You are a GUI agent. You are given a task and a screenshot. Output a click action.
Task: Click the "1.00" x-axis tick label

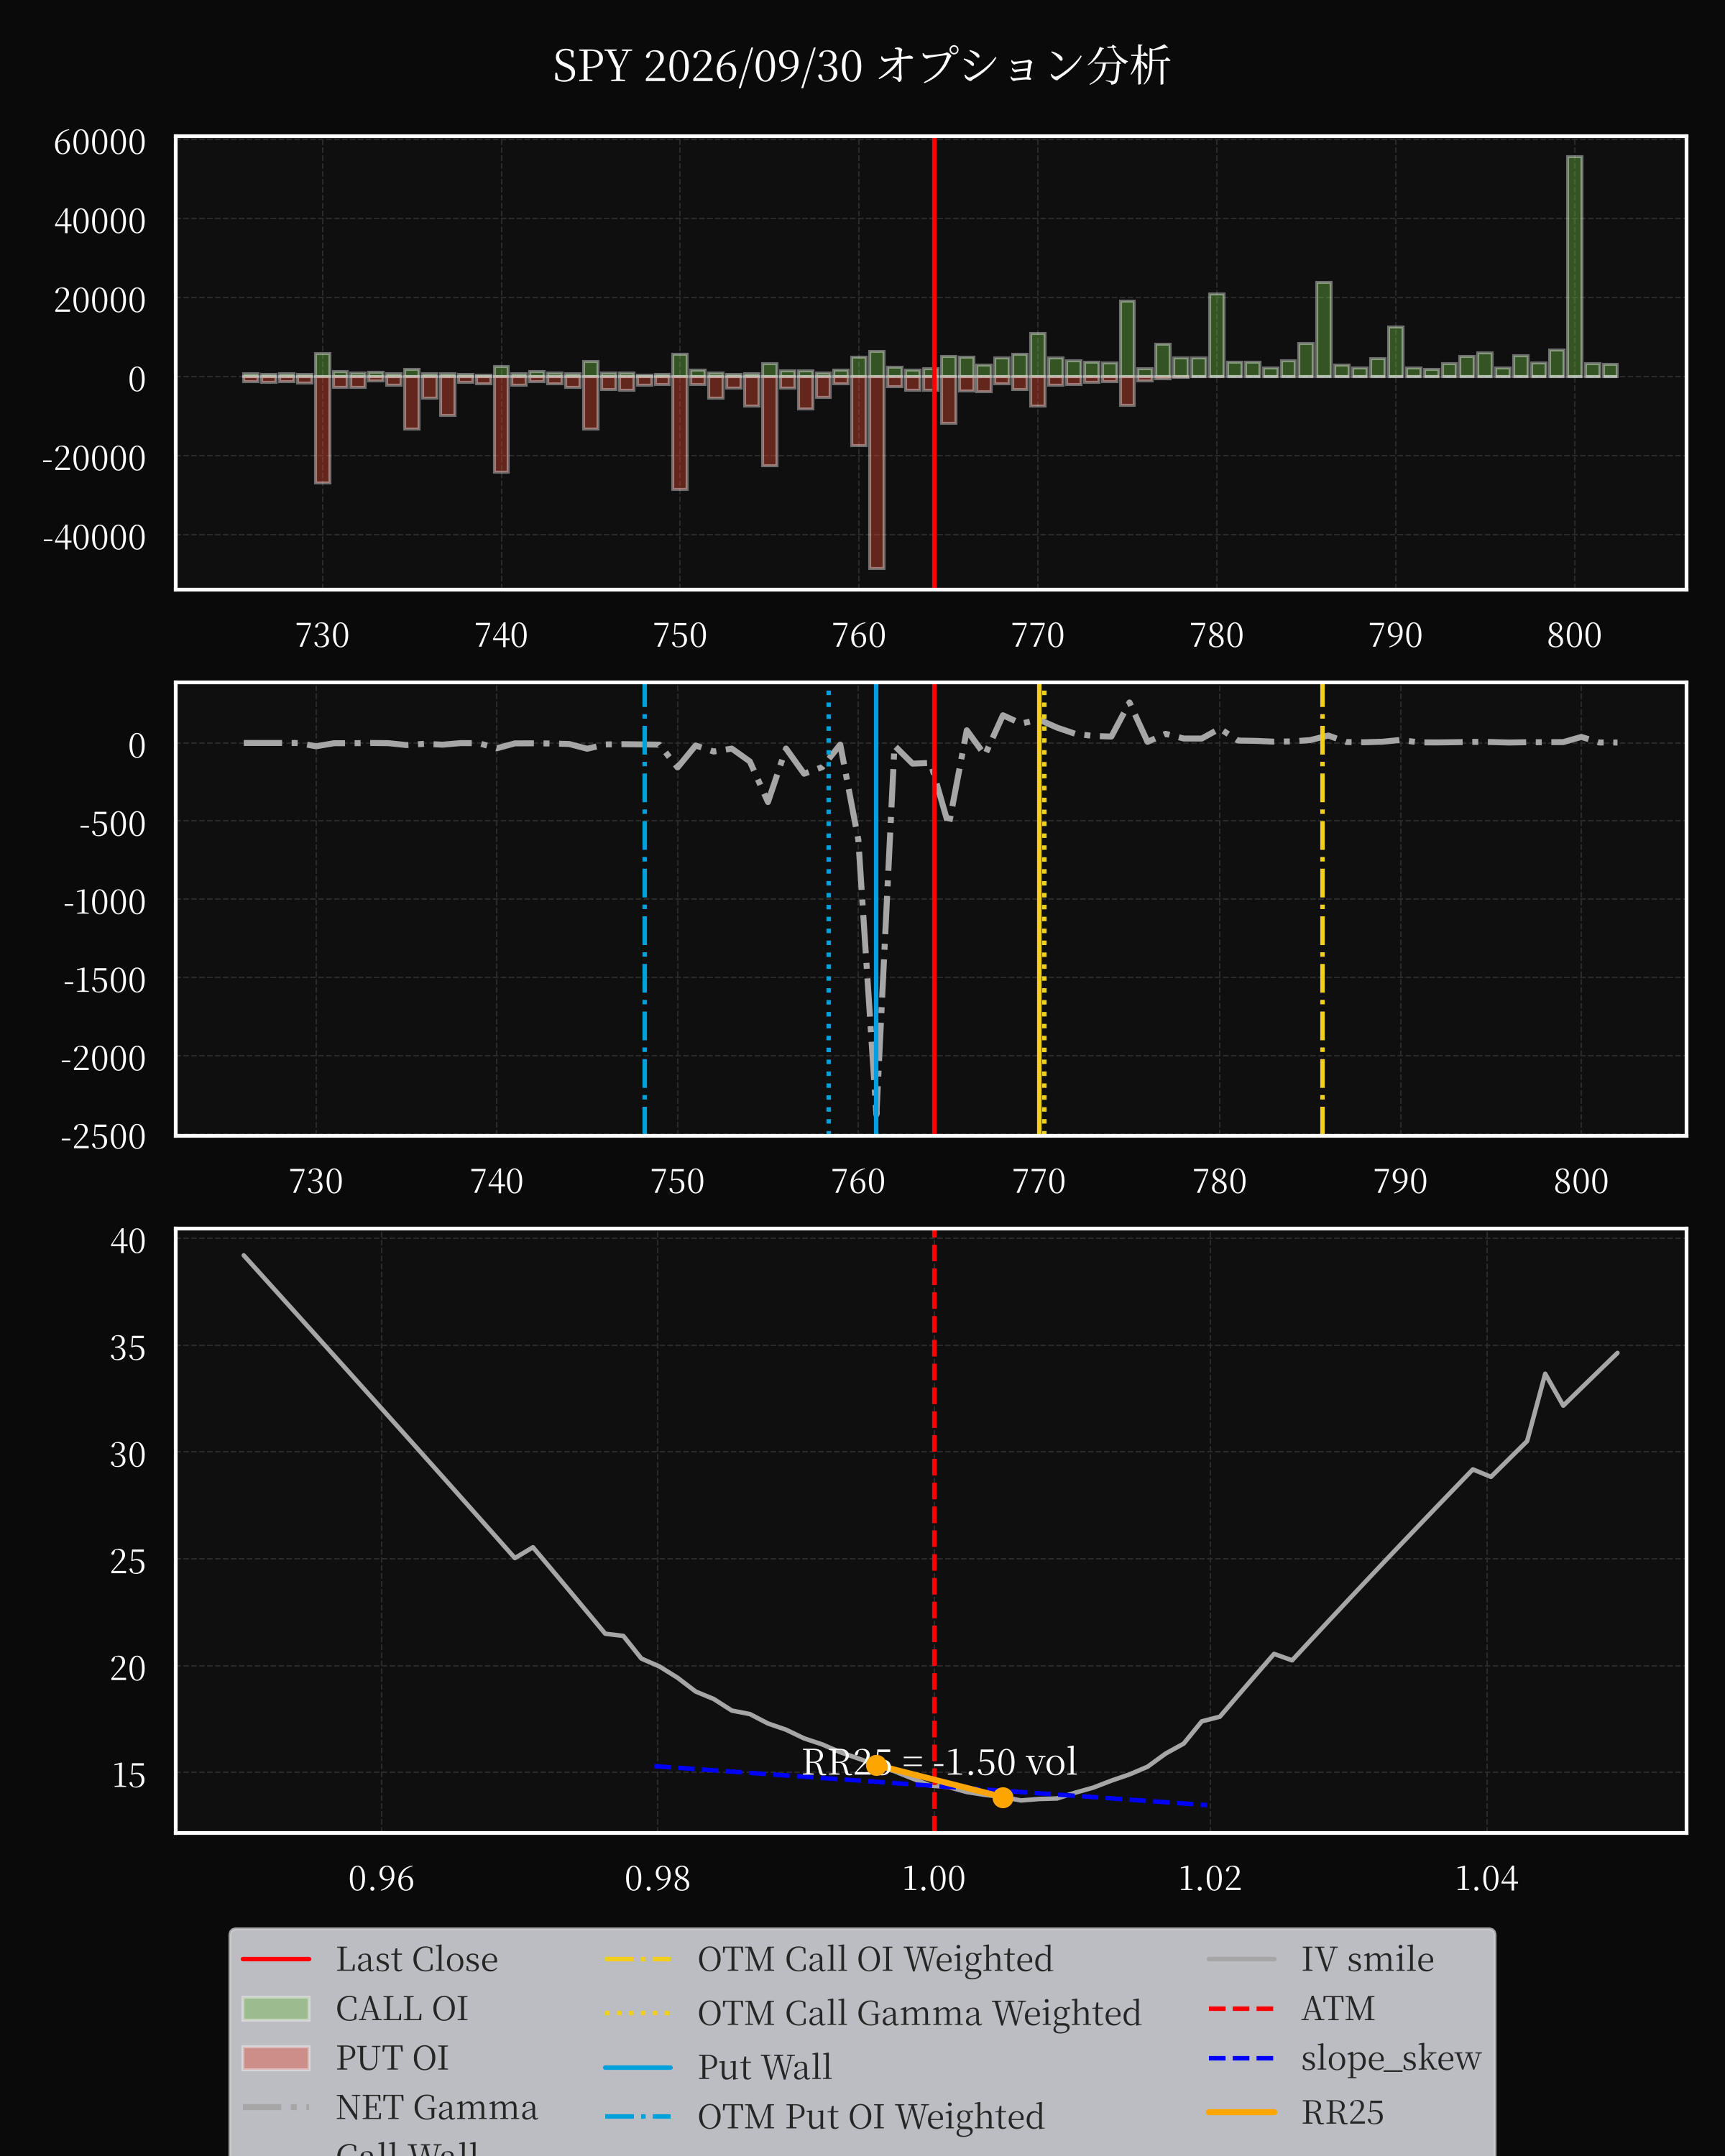(x=934, y=1878)
